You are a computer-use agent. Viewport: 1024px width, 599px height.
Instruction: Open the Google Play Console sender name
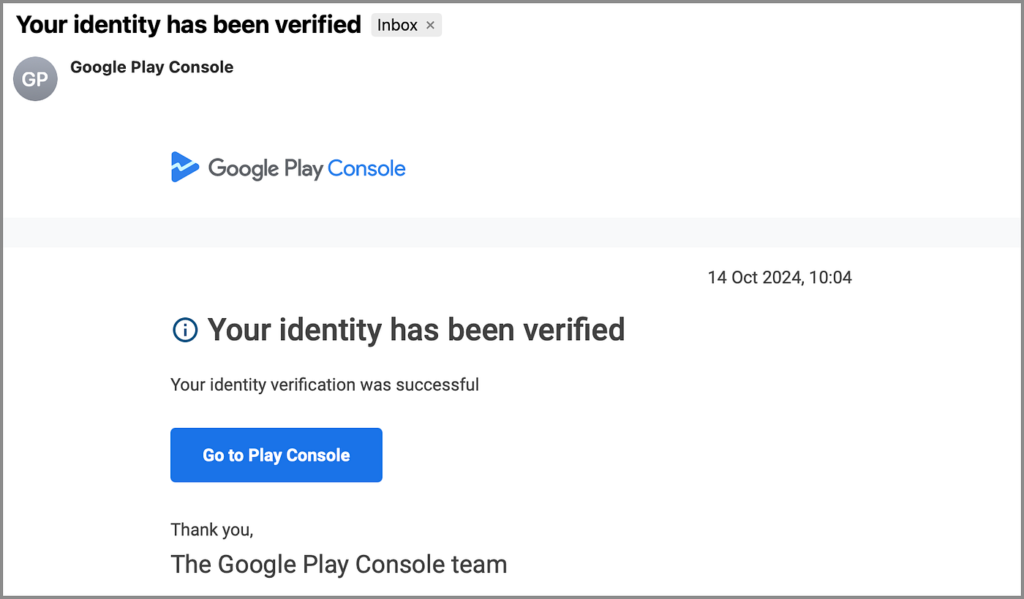[x=151, y=66]
